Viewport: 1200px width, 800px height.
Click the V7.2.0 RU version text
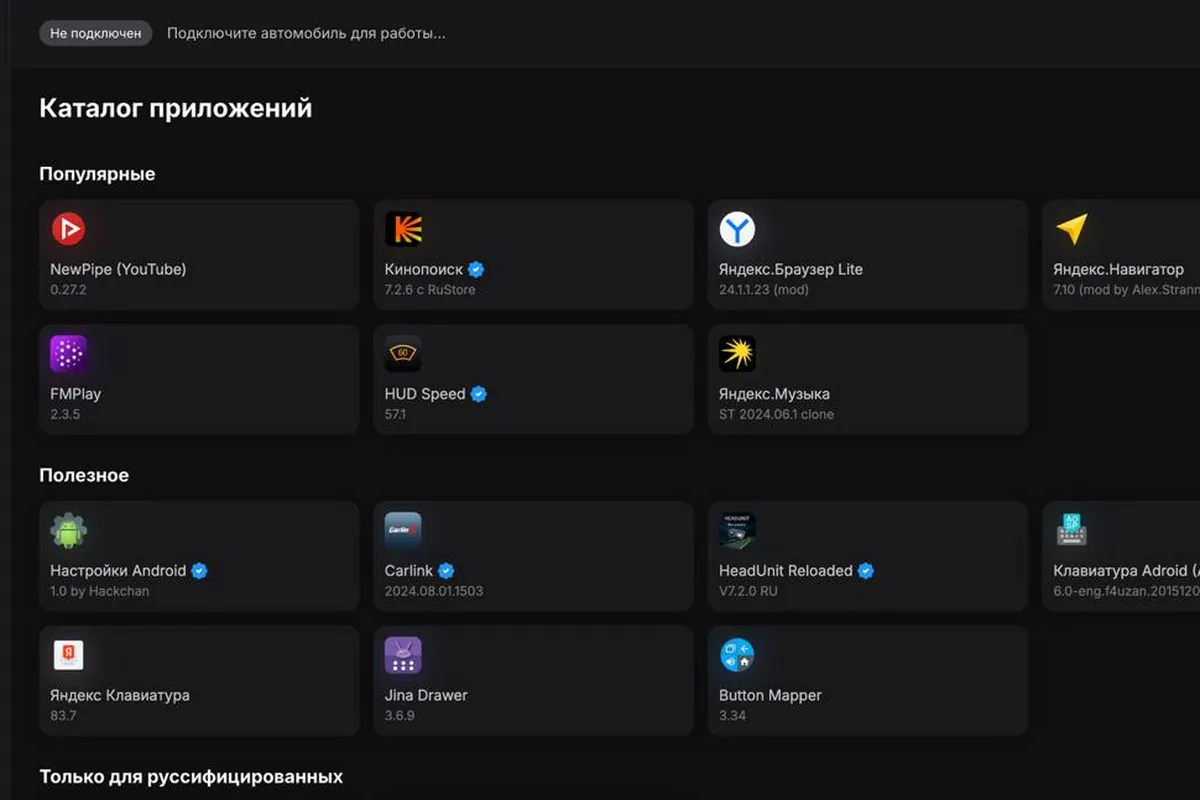pos(748,591)
